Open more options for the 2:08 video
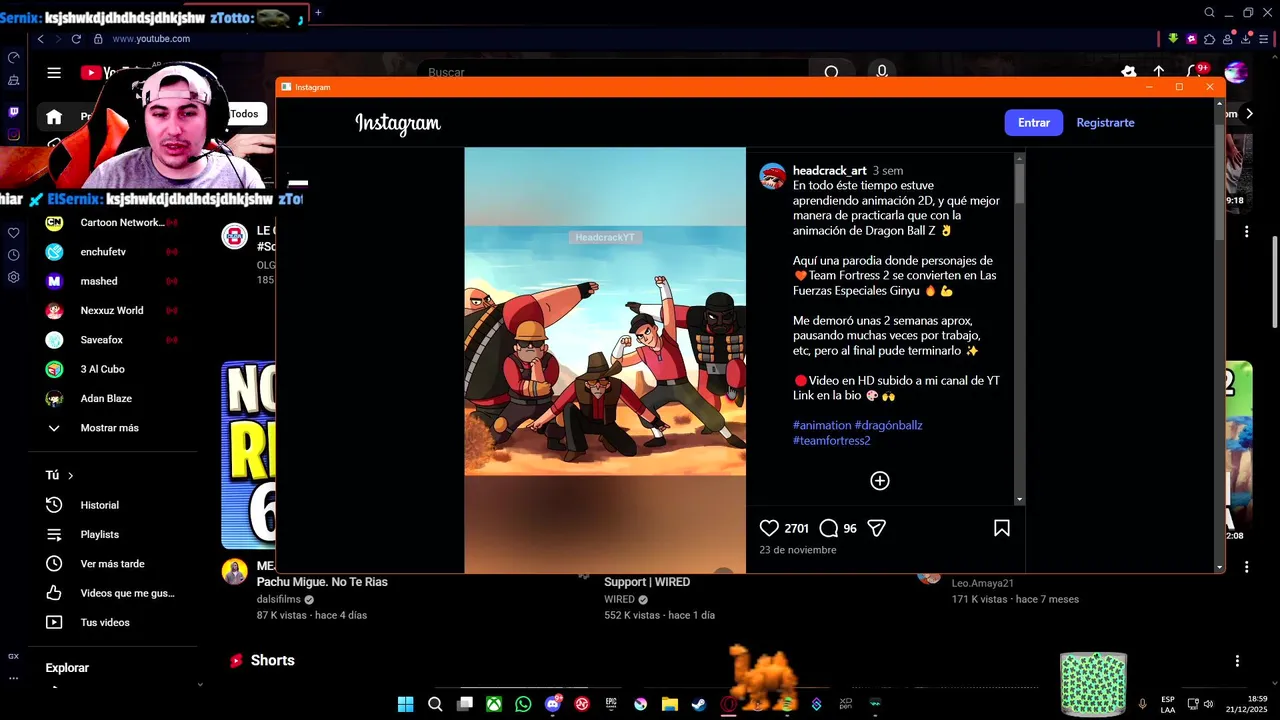The height and width of the screenshot is (720, 1280). [1246, 567]
